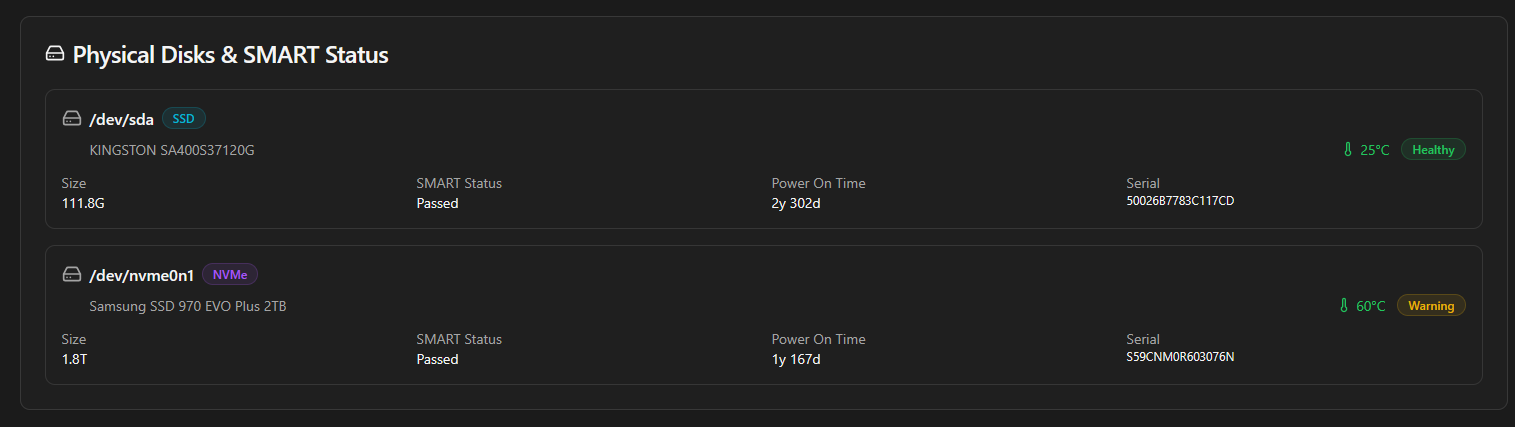The image size is (1515, 427).
Task: Click the Physical Disks & SMART Status heading
Action: [x=230, y=55]
